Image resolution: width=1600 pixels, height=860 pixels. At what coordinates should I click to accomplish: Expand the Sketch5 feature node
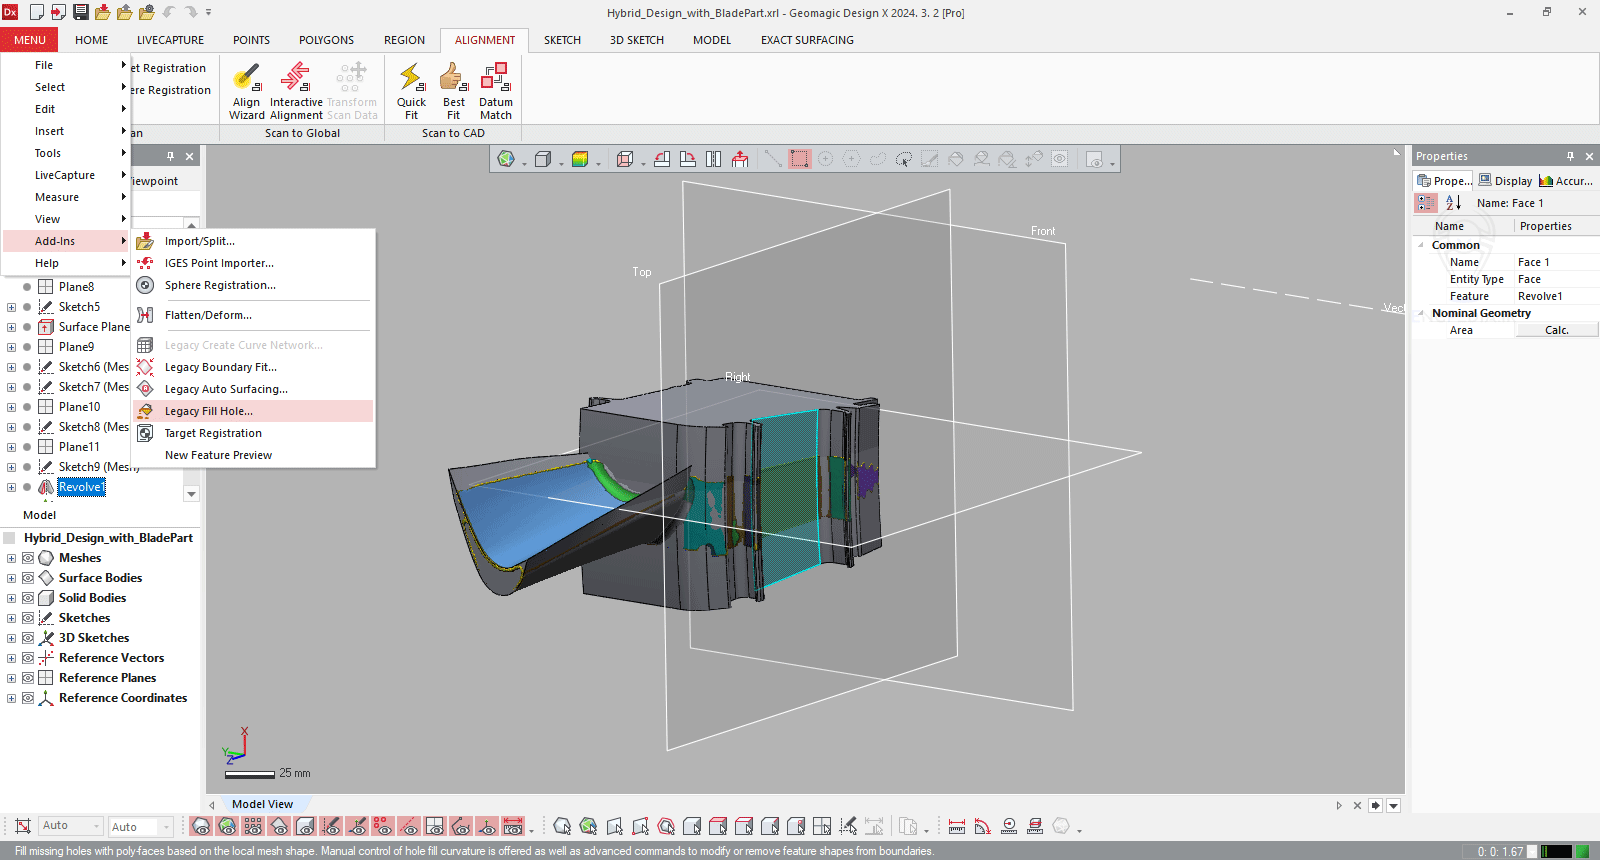tap(11, 307)
